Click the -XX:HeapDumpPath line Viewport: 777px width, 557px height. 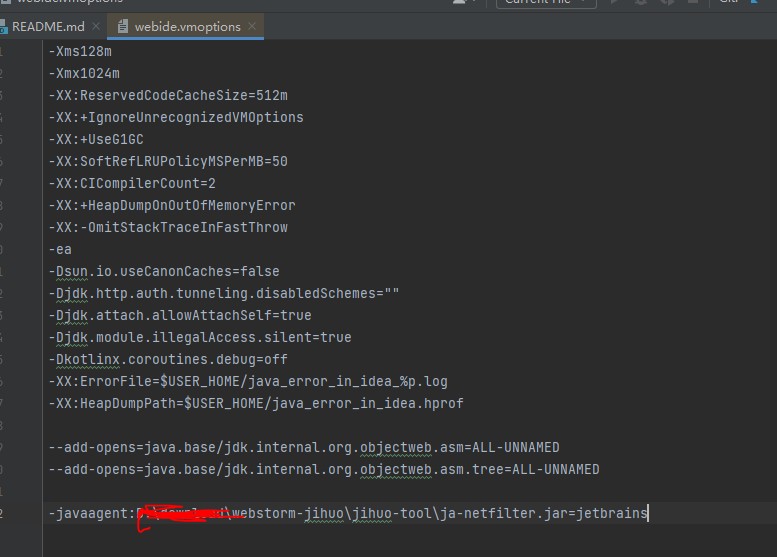click(256, 403)
